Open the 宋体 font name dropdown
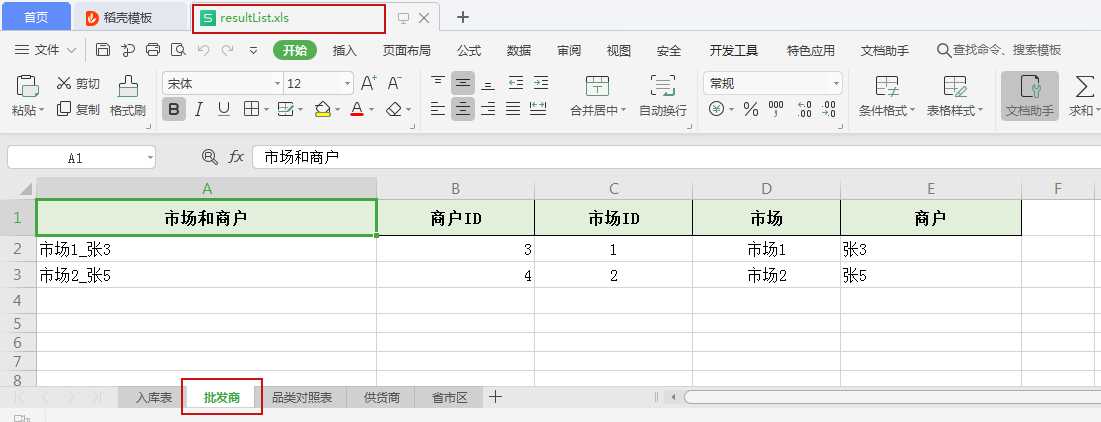The height and width of the screenshot is (422, 1101). point(277,84)
